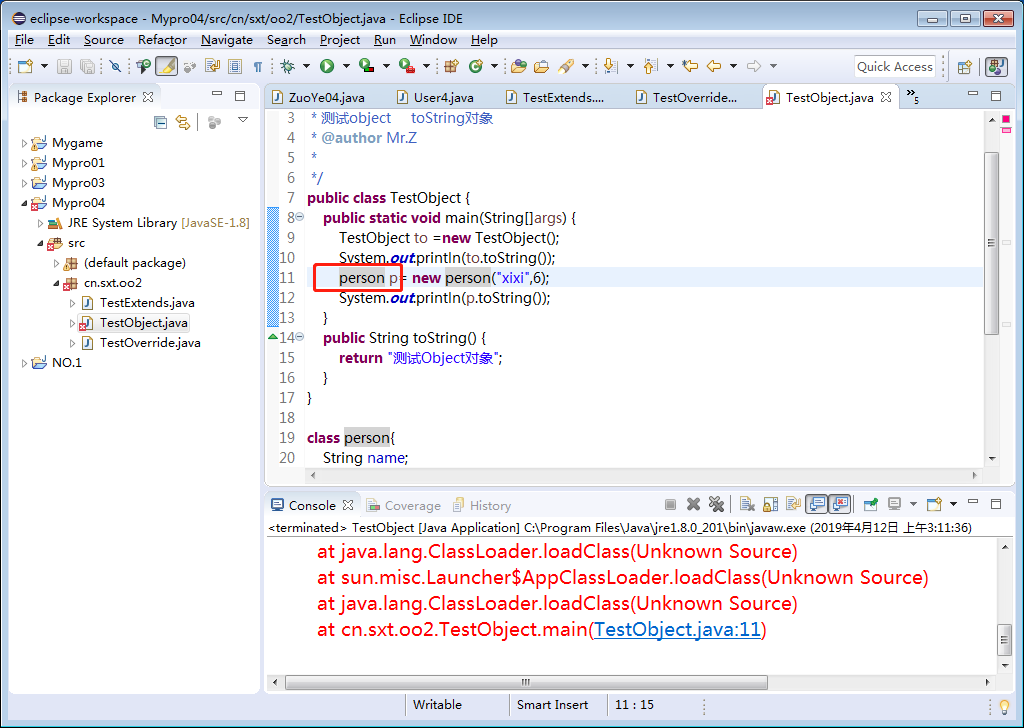Click the Save icon in the toolbar
Image resolution: width=1024 pixels, height=728 pixels.
click(x=64, y=66)
